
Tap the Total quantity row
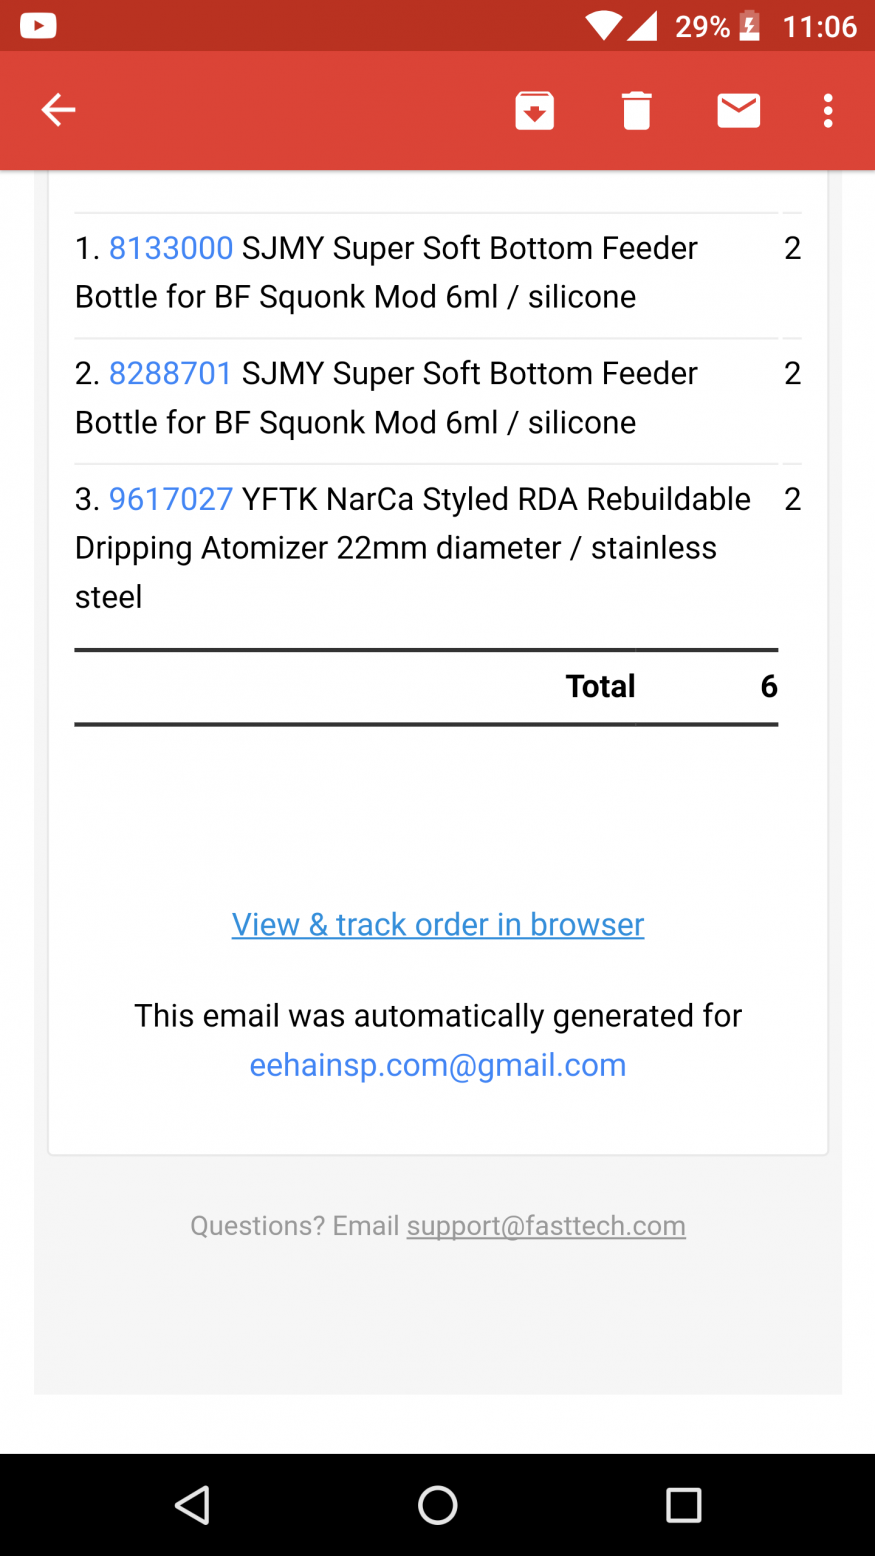pyautogui.click(x=600, y=686)
